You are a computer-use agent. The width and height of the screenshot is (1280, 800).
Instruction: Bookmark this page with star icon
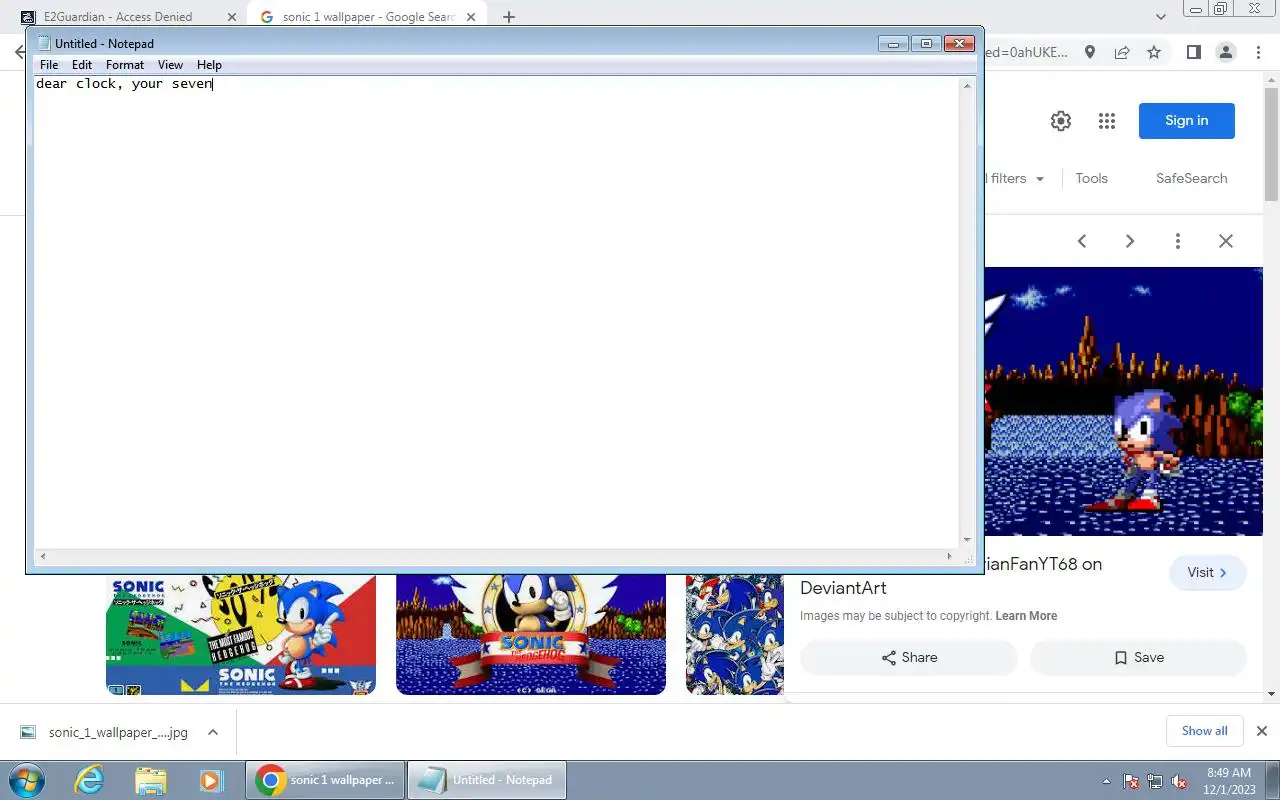(1154, 52)
